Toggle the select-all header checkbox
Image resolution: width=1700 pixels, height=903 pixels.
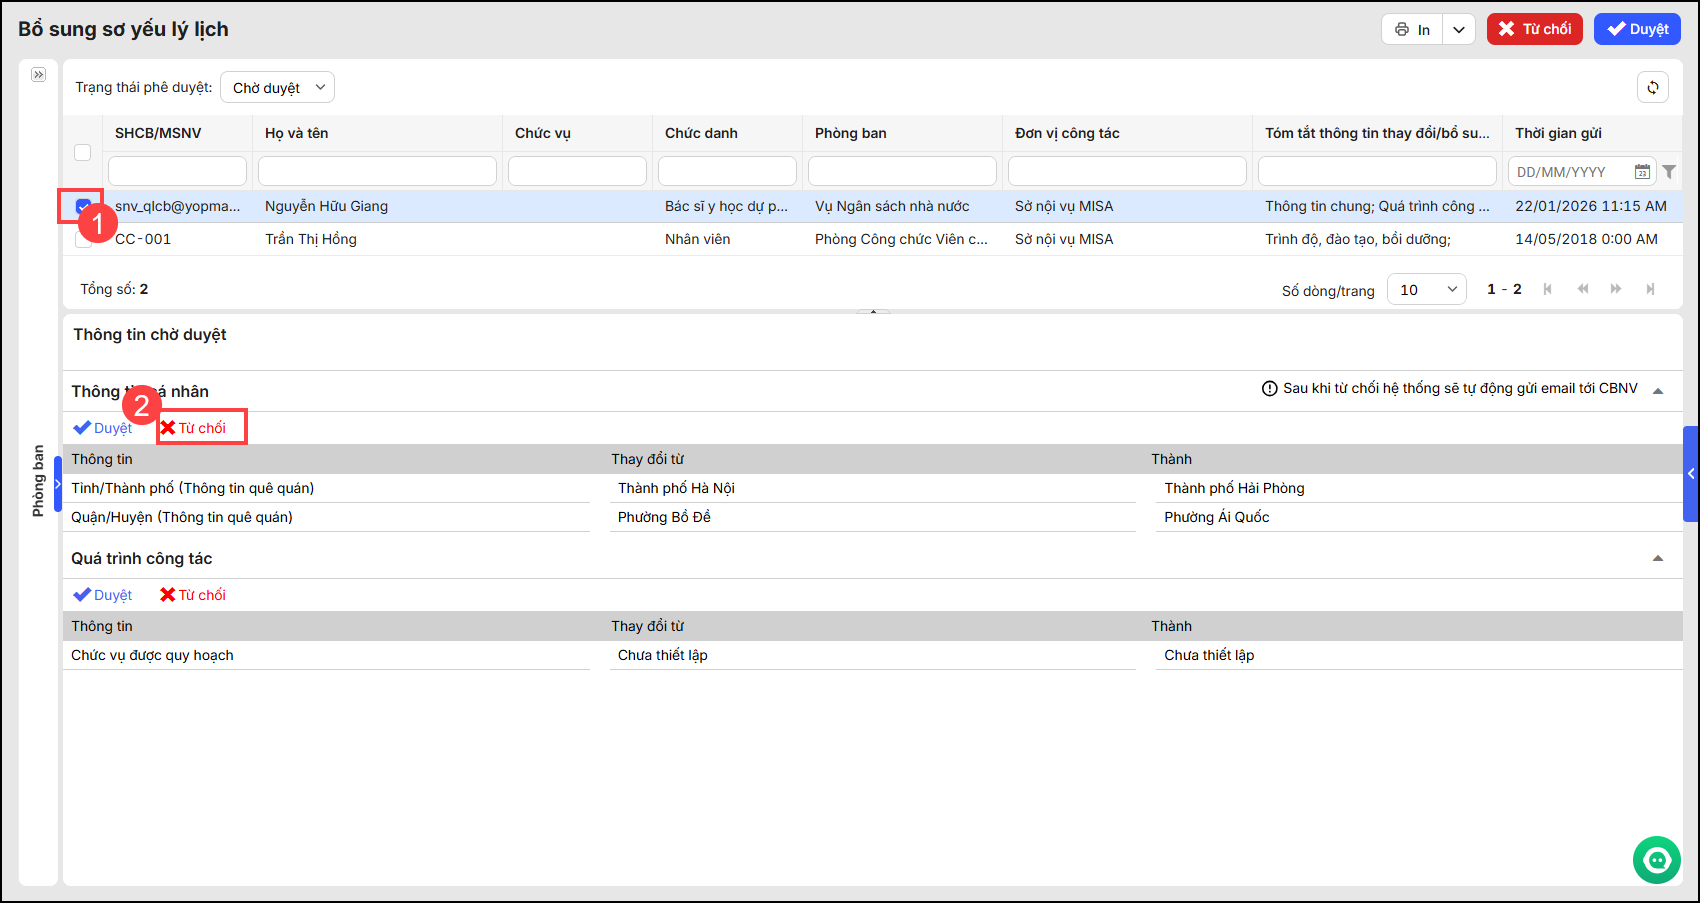83,152
